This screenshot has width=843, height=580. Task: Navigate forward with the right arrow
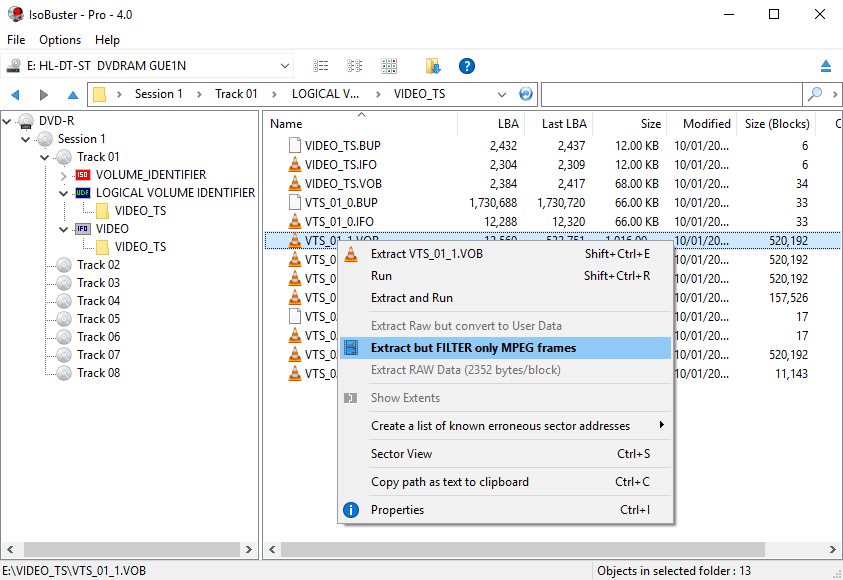44,95
